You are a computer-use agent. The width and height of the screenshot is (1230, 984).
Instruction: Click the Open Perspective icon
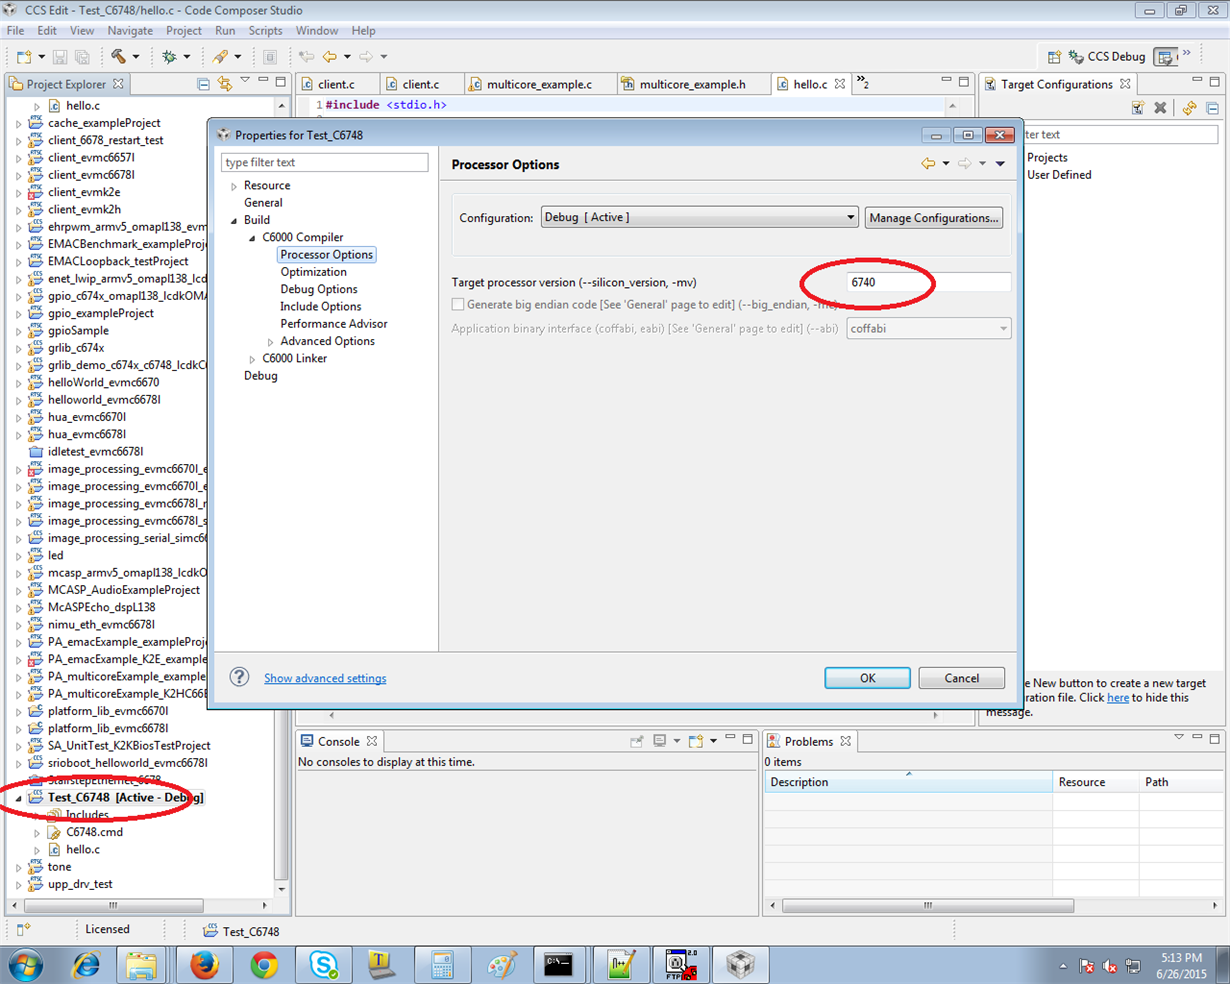point(1054,57)
